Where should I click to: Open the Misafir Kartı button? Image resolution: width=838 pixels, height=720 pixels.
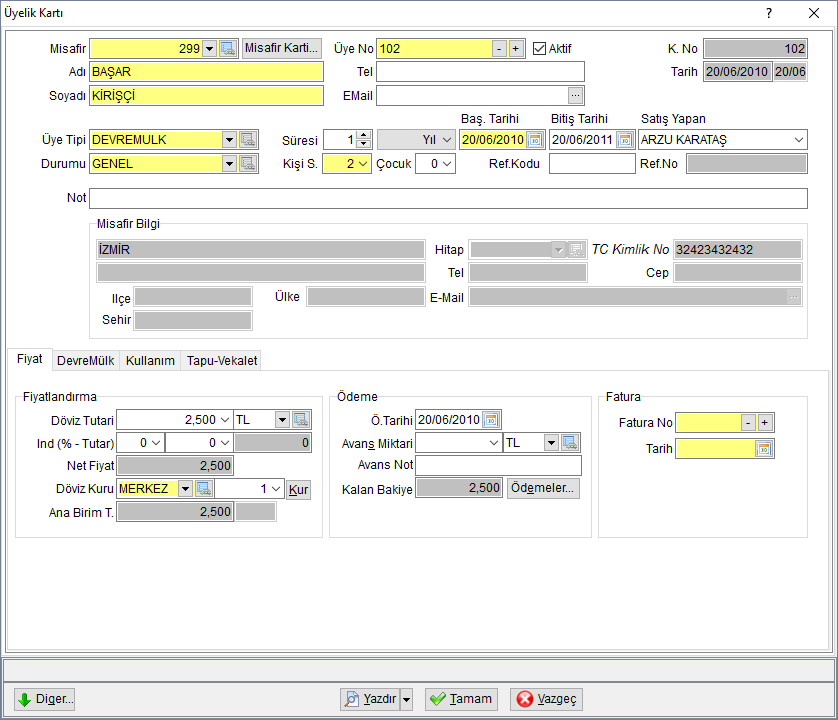(282, 48)
